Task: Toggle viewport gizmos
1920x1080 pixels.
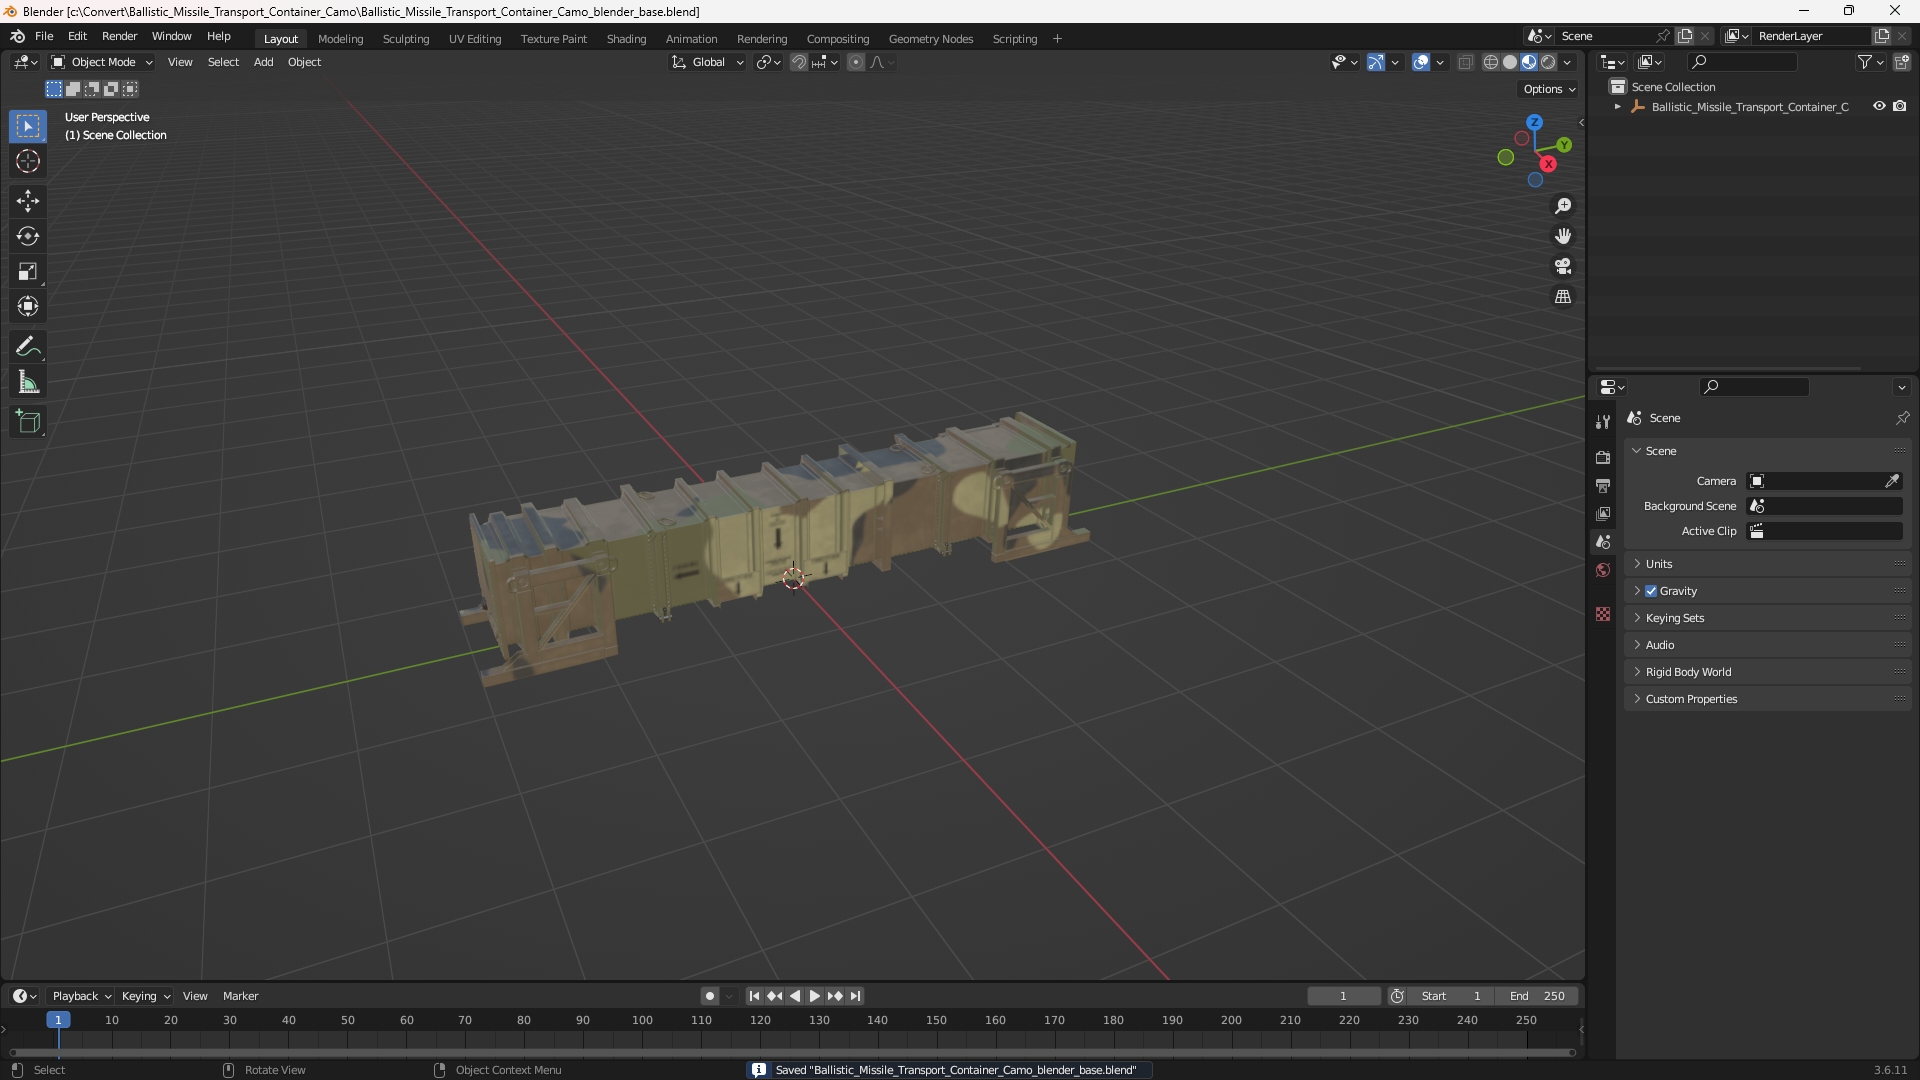Action: pyautogui.click(x=1376, y=62)
